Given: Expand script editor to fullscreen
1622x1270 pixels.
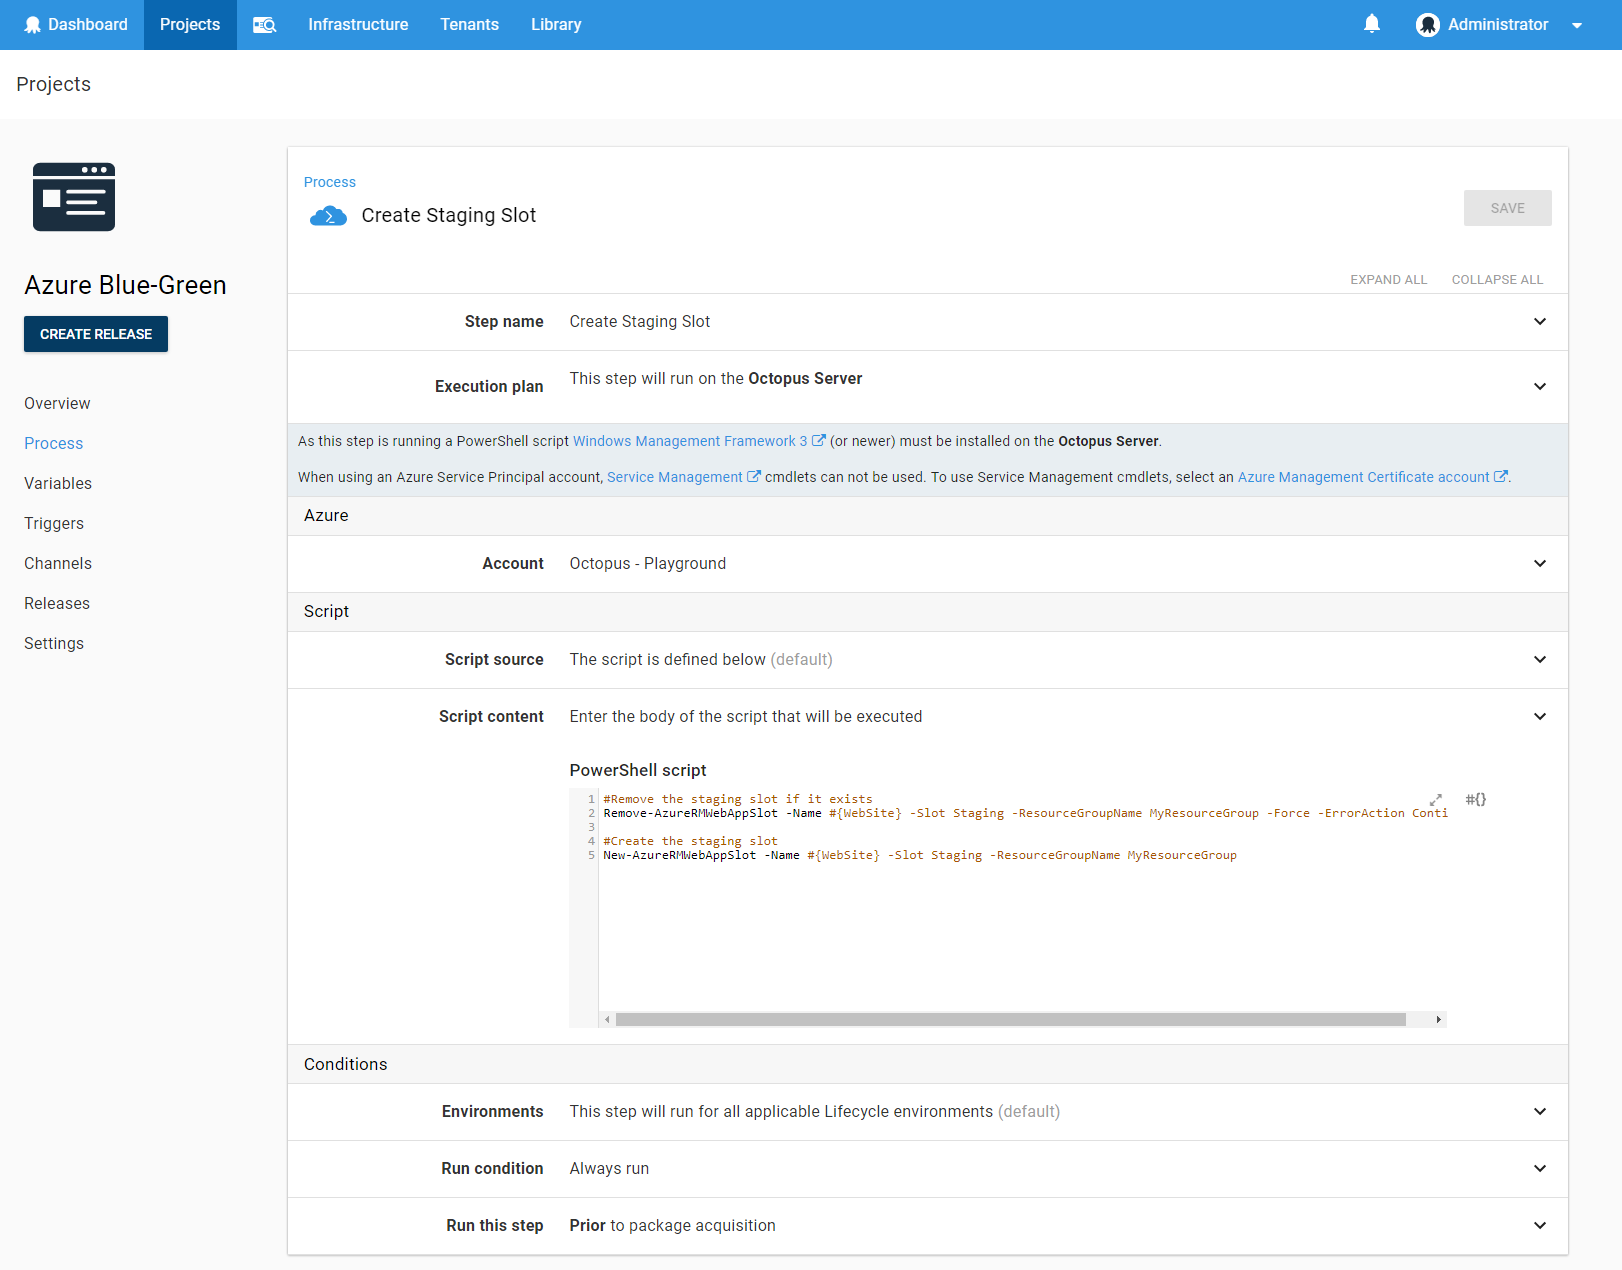Looking at the screenshot, I should coord(1436,800).
